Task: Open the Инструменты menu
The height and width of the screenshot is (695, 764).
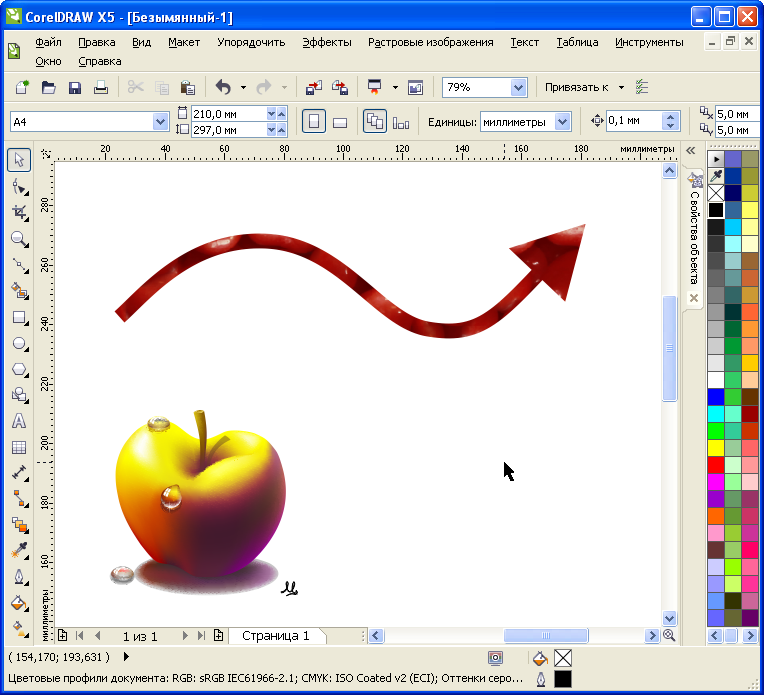Action: tap(649, 42)
